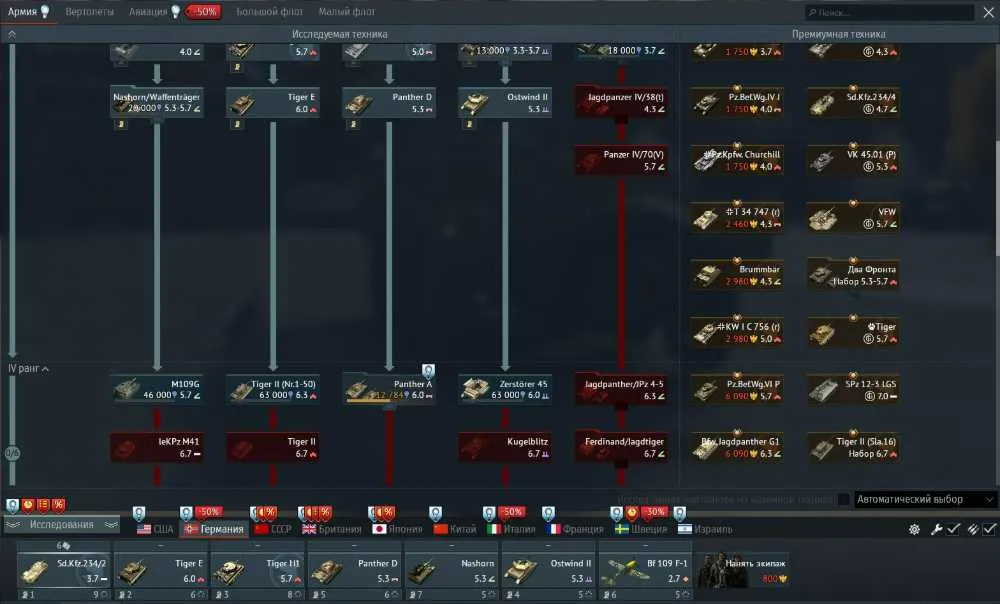Choose premium vehicle Bfw. Jagdpanther G1
This screenshot has height=604, width=1000.
738,447
